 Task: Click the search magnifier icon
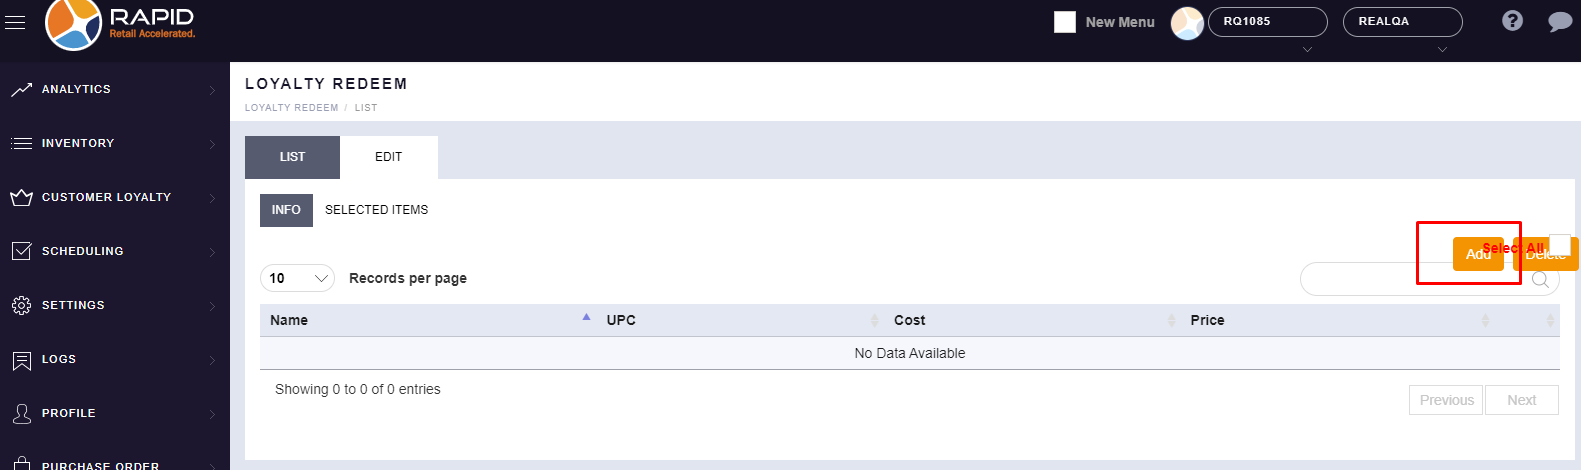pos(1540,280)
